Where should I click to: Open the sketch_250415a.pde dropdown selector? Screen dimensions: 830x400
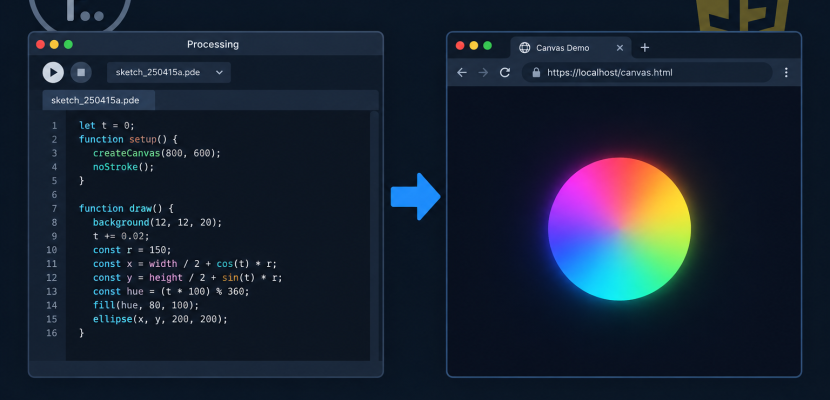pyautogui.click(x=169, y=72)
